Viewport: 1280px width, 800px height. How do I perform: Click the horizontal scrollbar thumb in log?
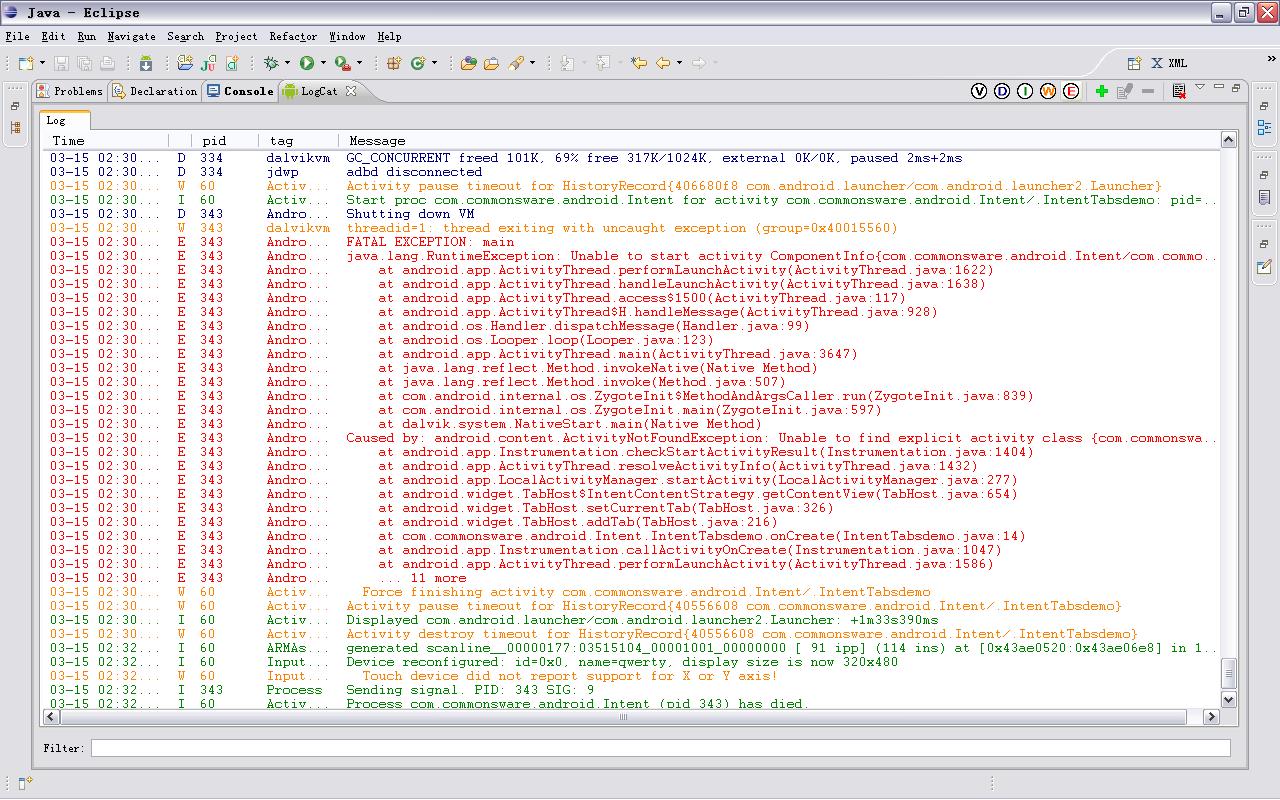(623, 717)
